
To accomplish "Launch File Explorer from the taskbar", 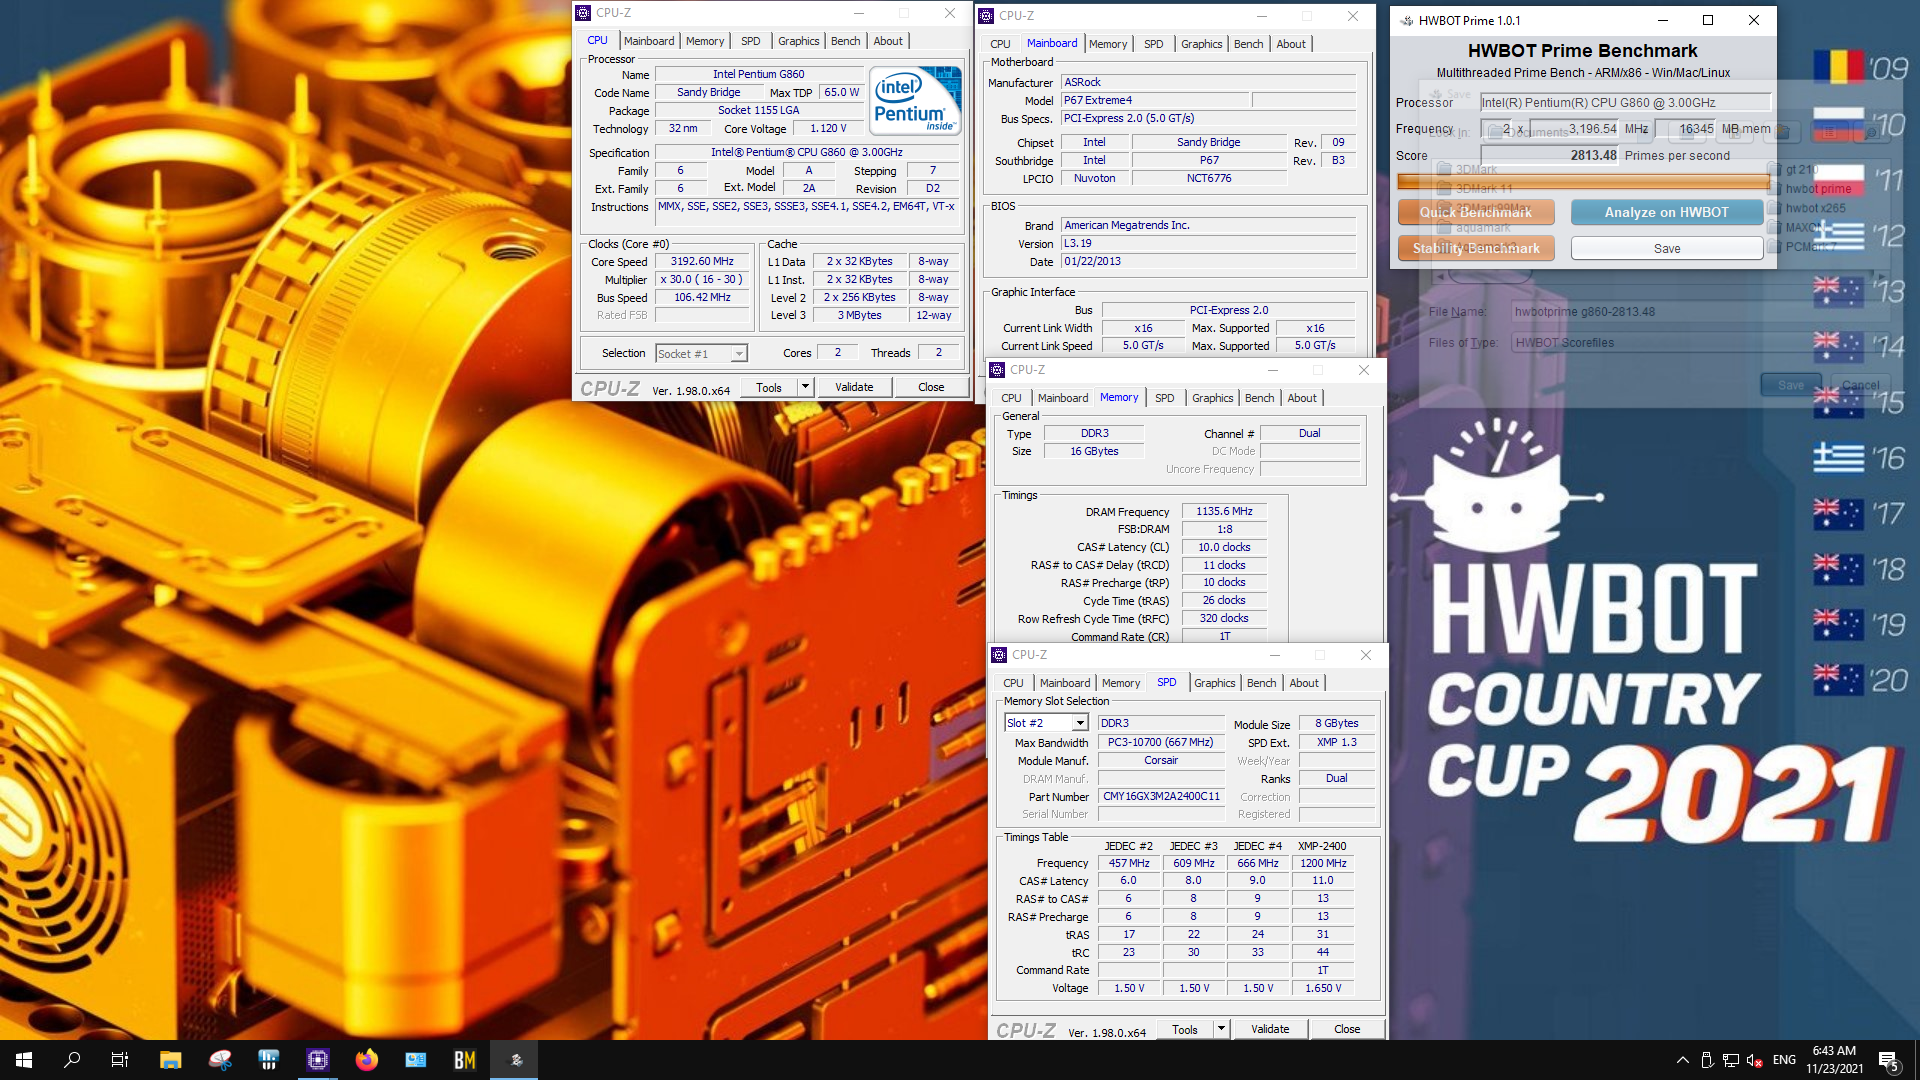I will 170,1060.
